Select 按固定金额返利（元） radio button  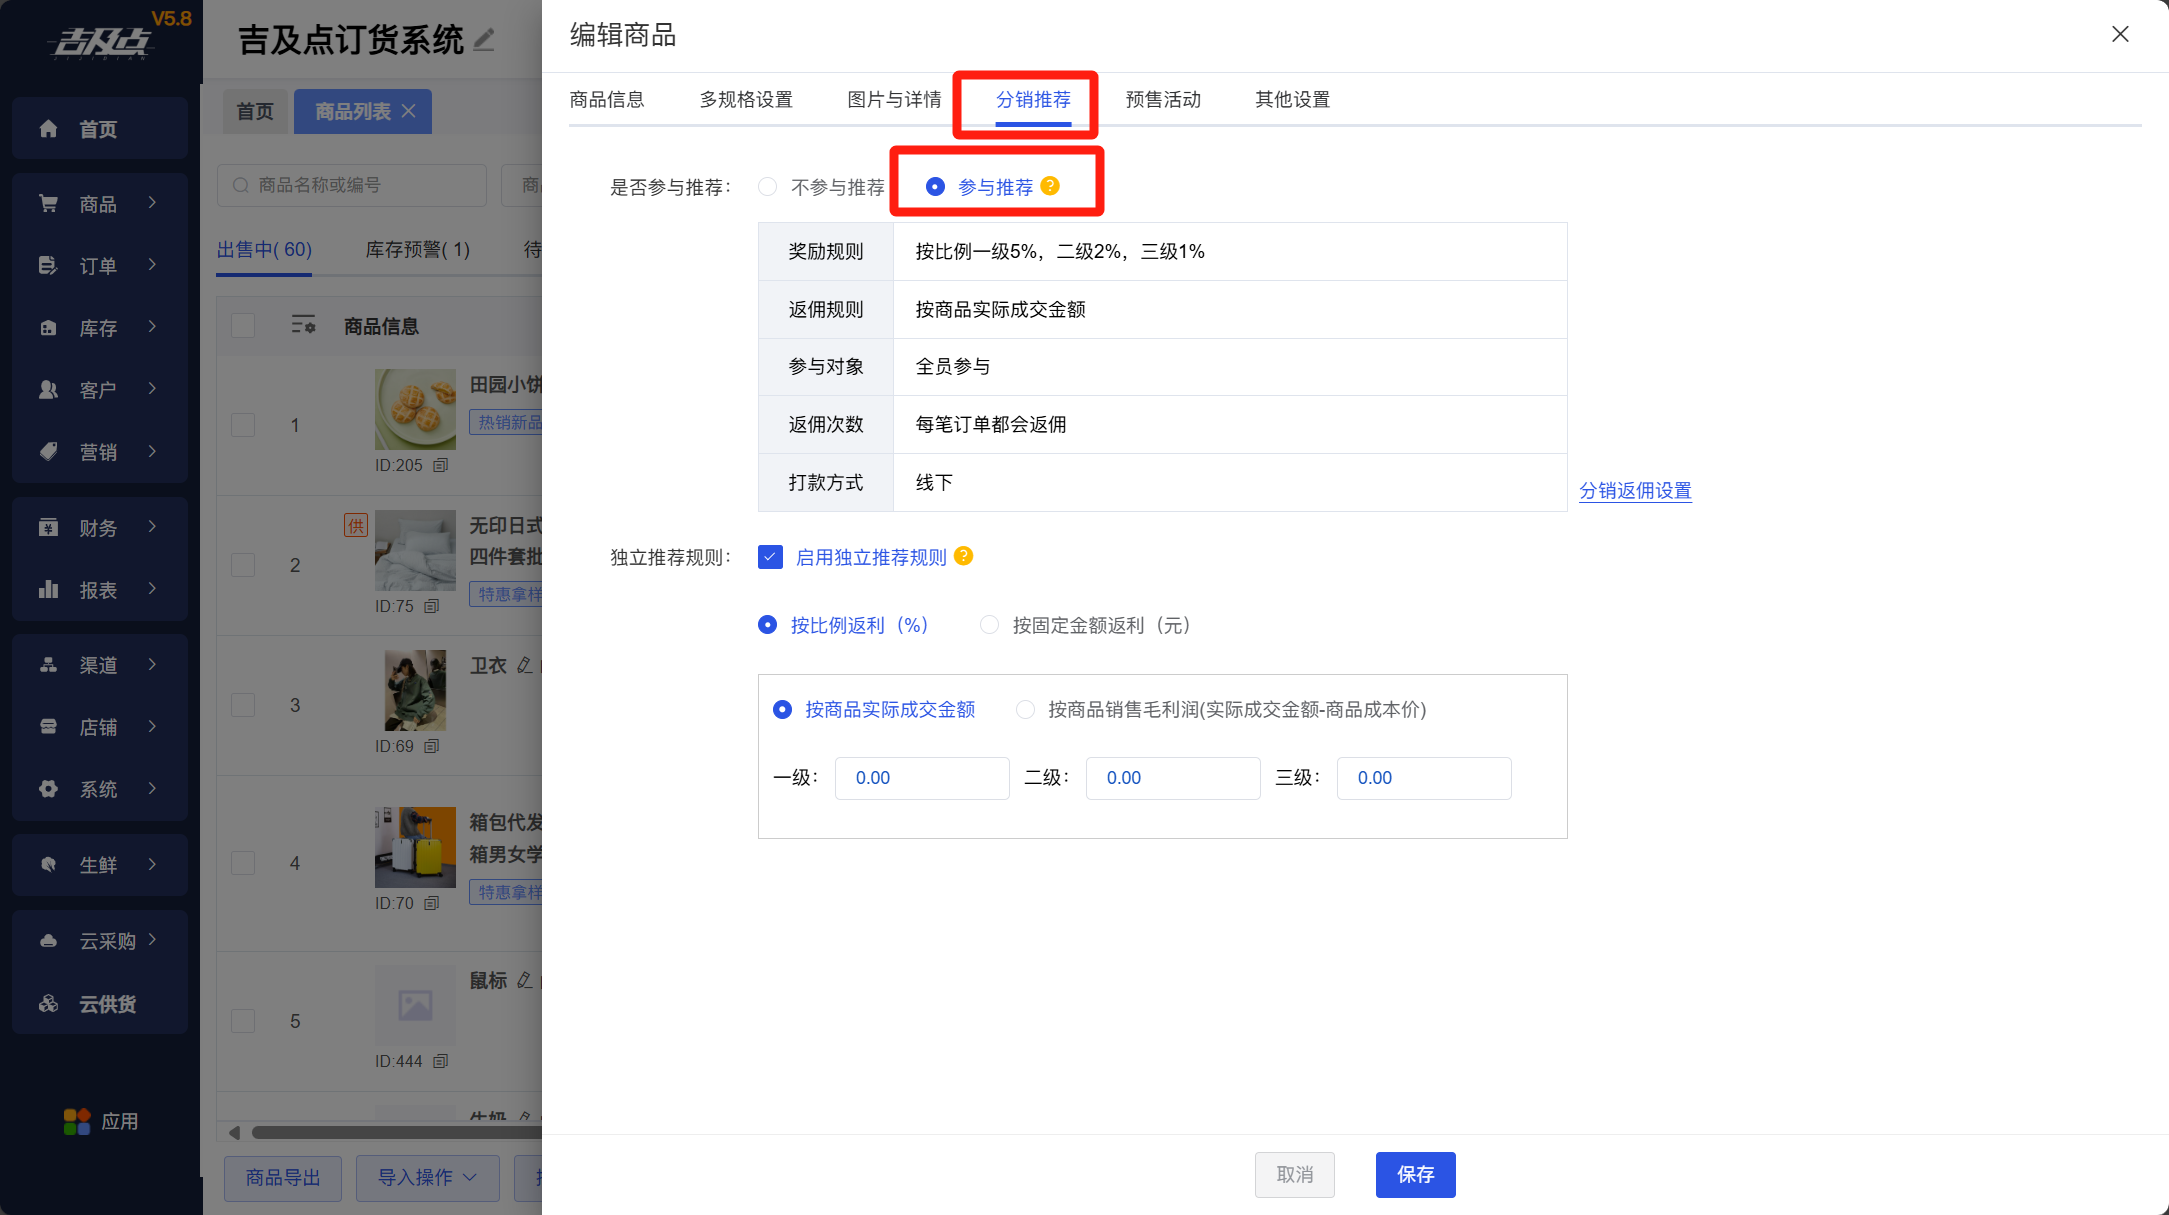(989, 625)
